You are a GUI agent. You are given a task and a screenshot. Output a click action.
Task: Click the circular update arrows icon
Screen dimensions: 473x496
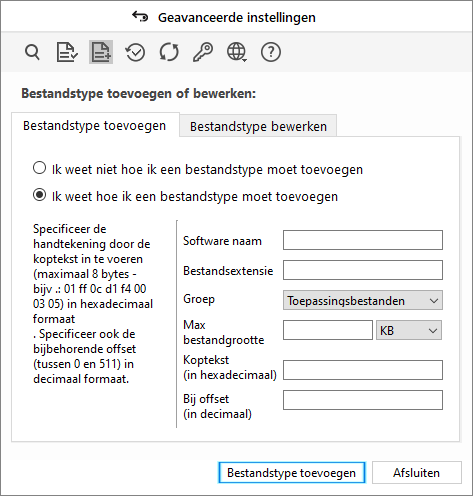tap(169, 52)
